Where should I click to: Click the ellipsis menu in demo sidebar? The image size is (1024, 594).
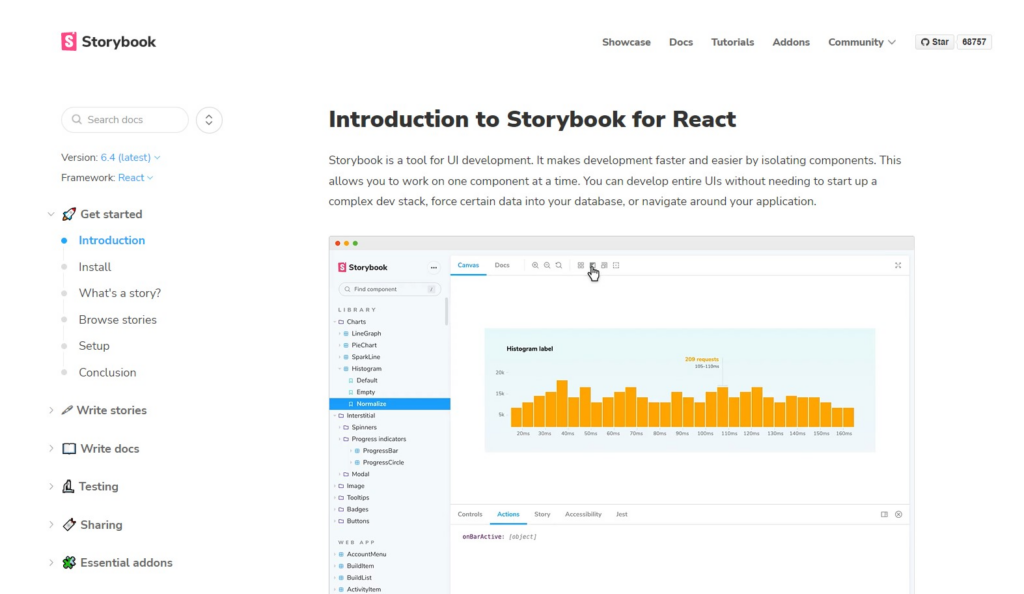pyautogui.click(x=434, y=267)
